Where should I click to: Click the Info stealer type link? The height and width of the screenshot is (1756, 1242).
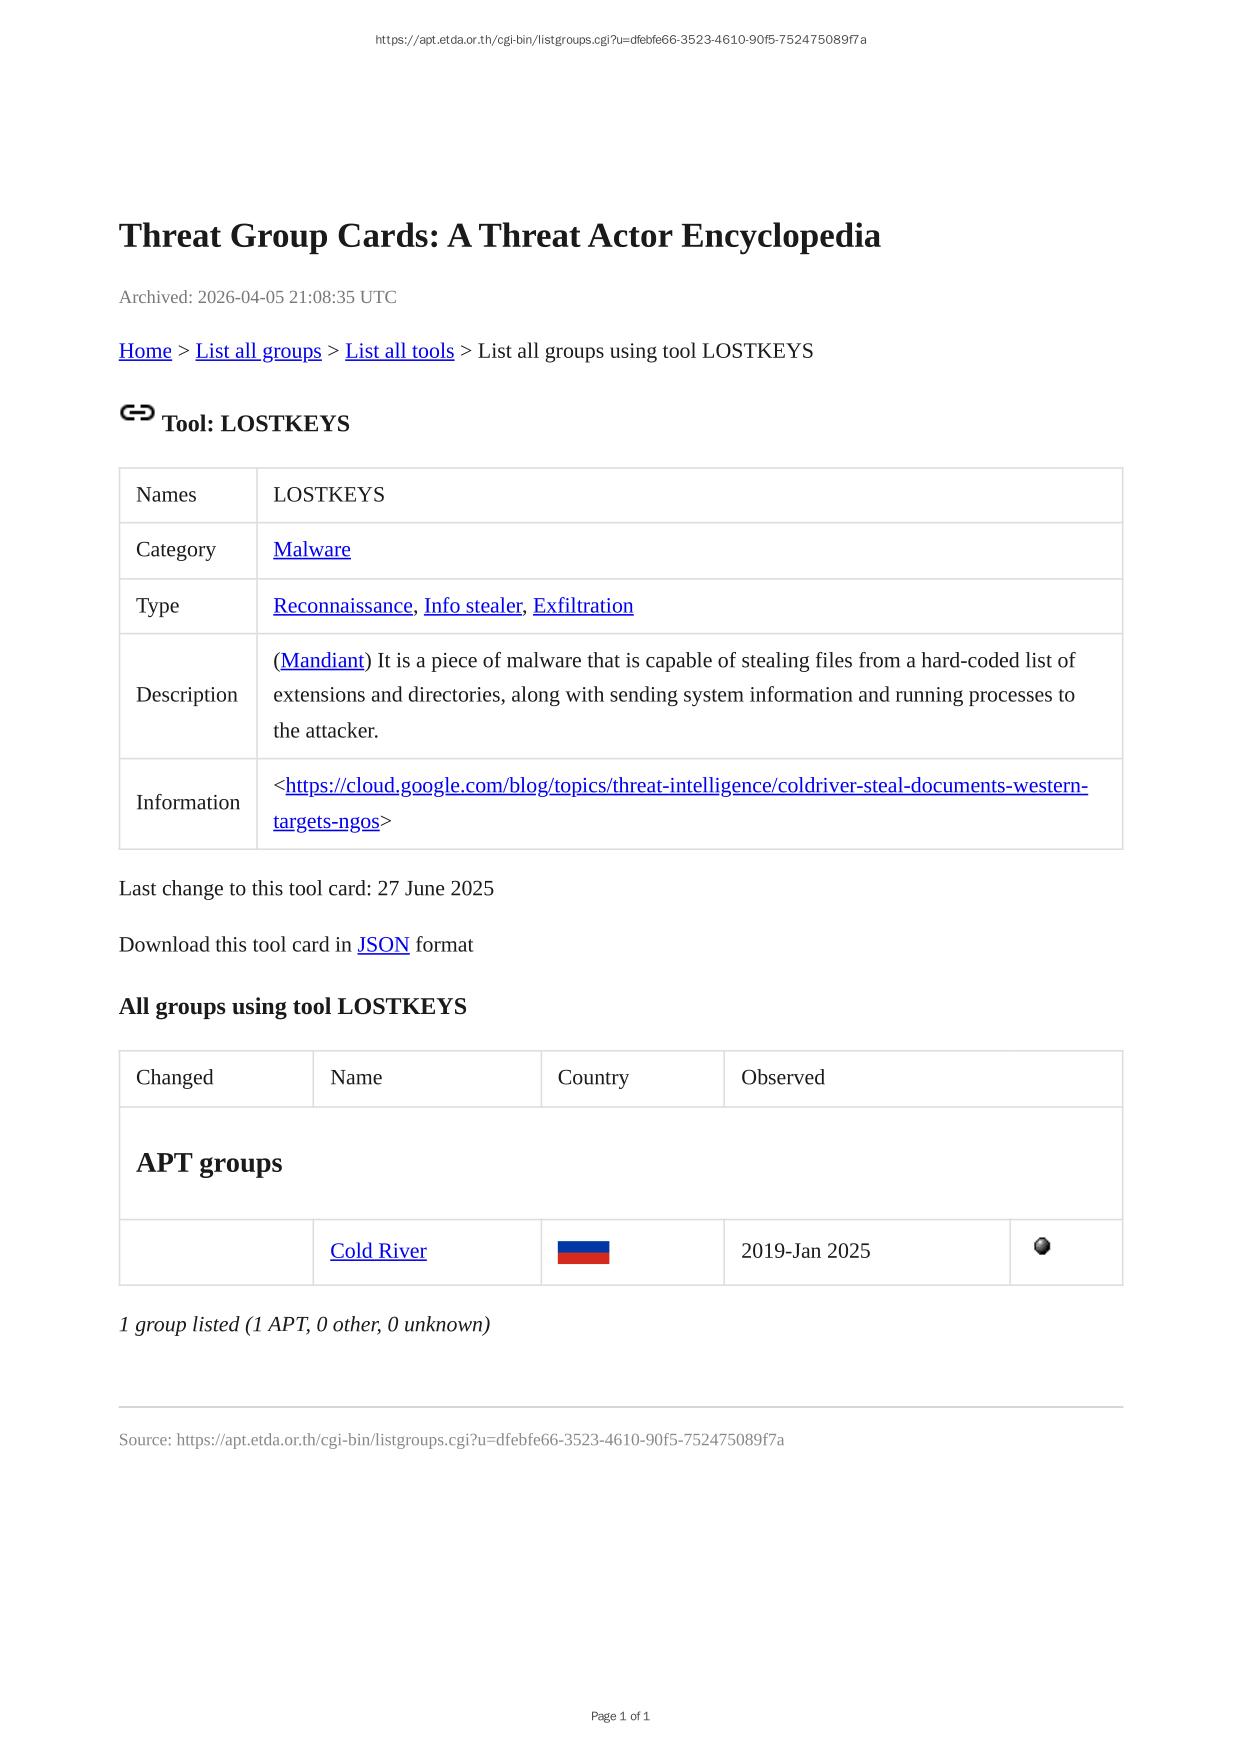pos(473,605)
